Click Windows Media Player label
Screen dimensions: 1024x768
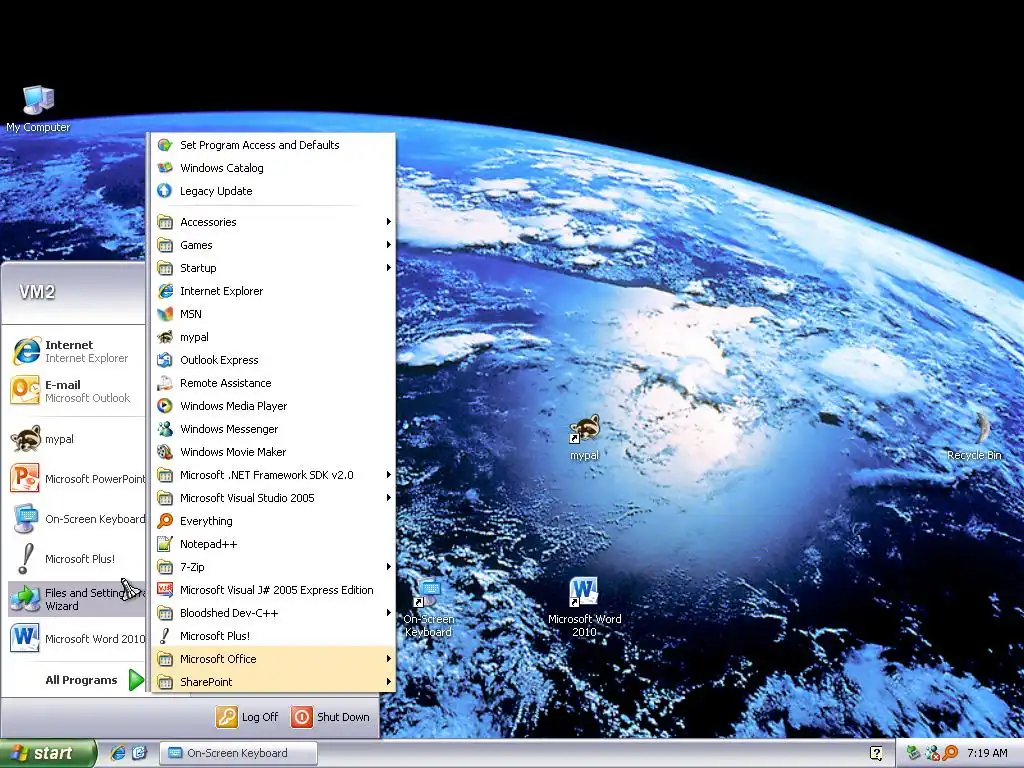234,406
